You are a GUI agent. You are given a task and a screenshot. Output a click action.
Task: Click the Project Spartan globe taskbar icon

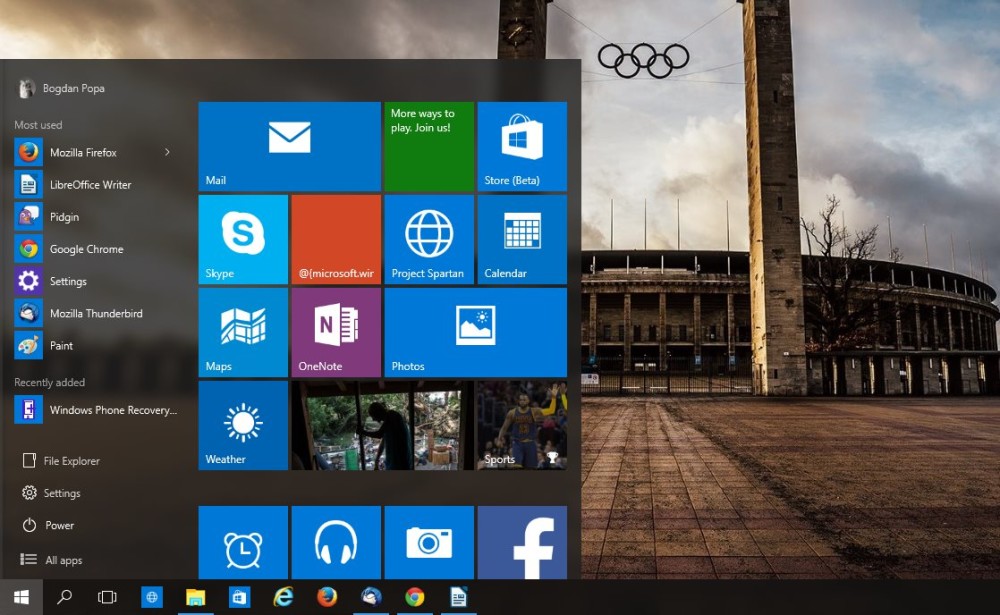pyautogui.click(x=152, y=597)
